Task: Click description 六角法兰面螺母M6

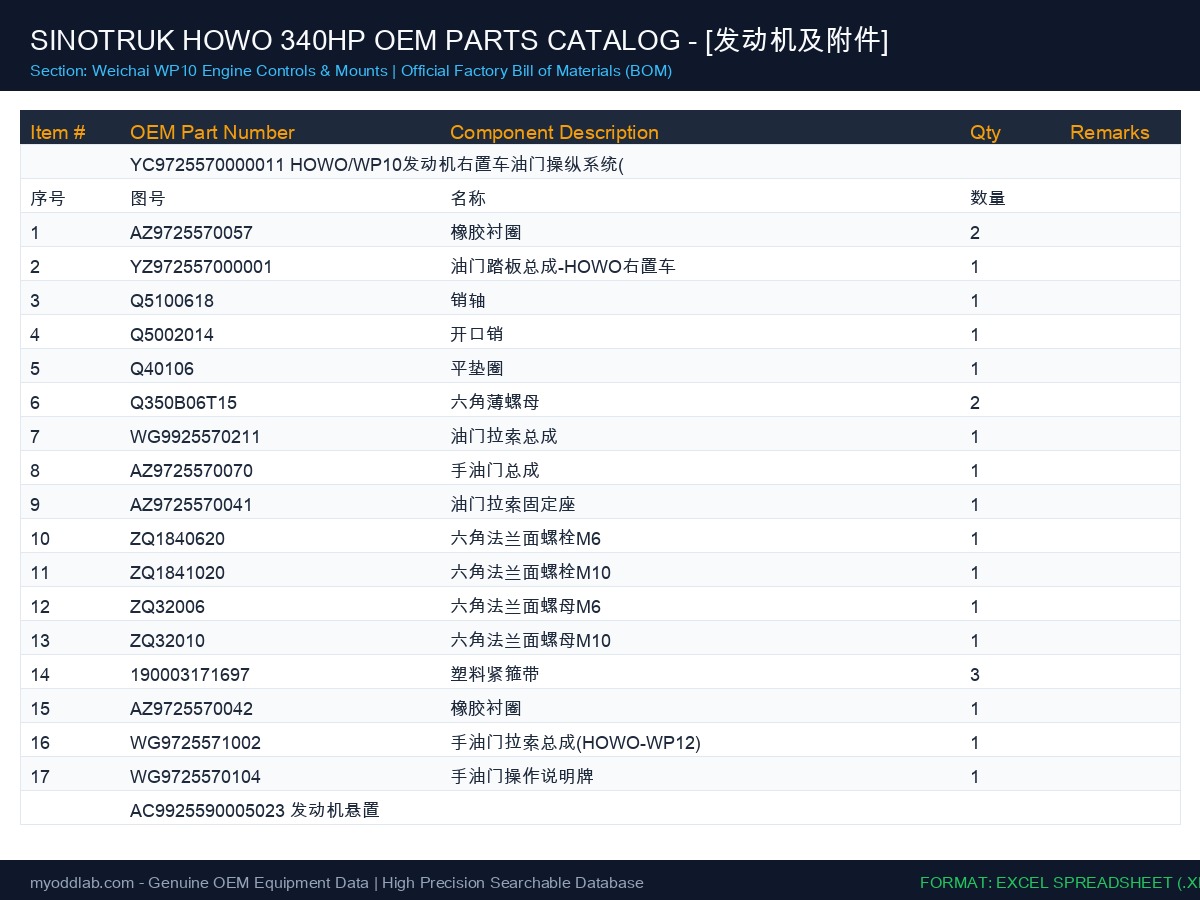Action: 526,606
